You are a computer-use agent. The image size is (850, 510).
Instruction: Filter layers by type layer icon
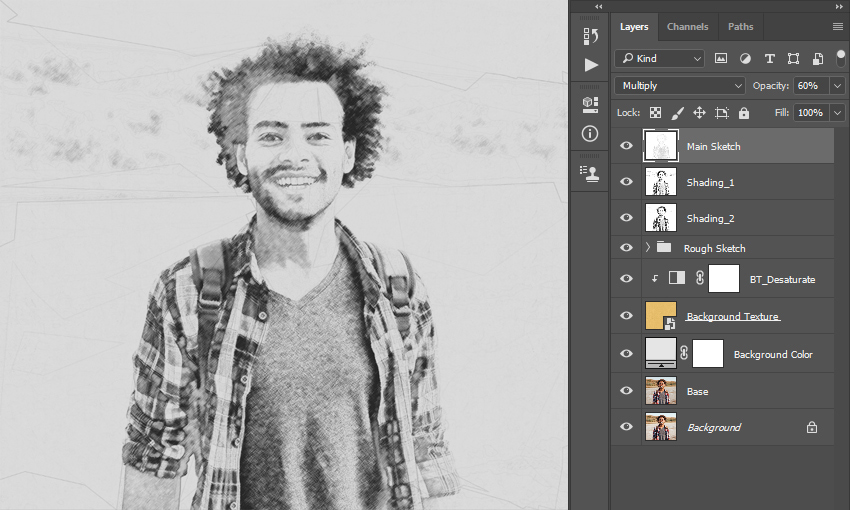point(769,59)
